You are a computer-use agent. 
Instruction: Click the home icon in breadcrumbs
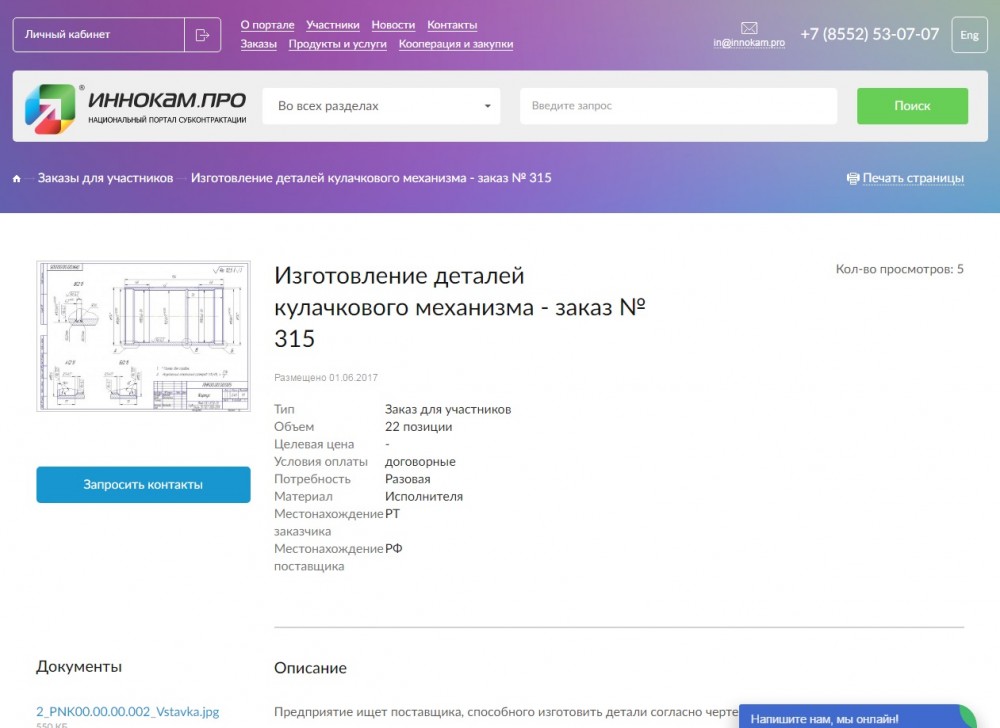tap(17, 179)
